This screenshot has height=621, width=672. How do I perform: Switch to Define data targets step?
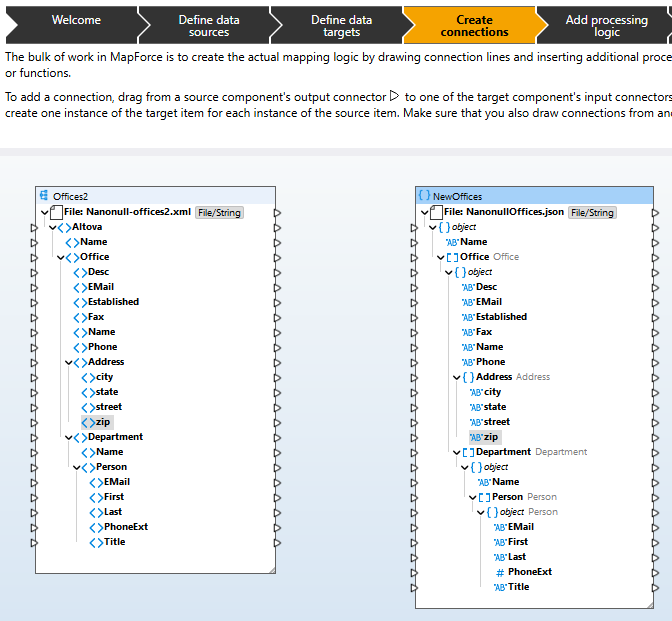pos(341,25)
